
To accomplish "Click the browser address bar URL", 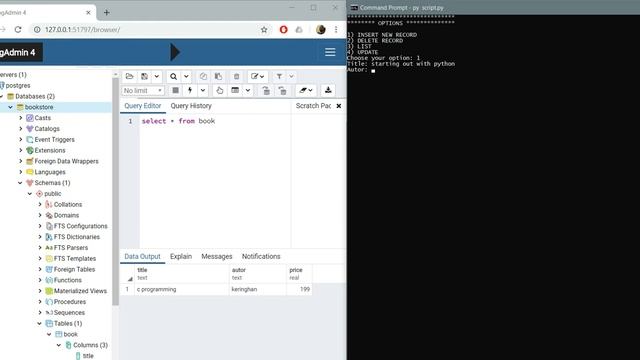I will (82, 29).
